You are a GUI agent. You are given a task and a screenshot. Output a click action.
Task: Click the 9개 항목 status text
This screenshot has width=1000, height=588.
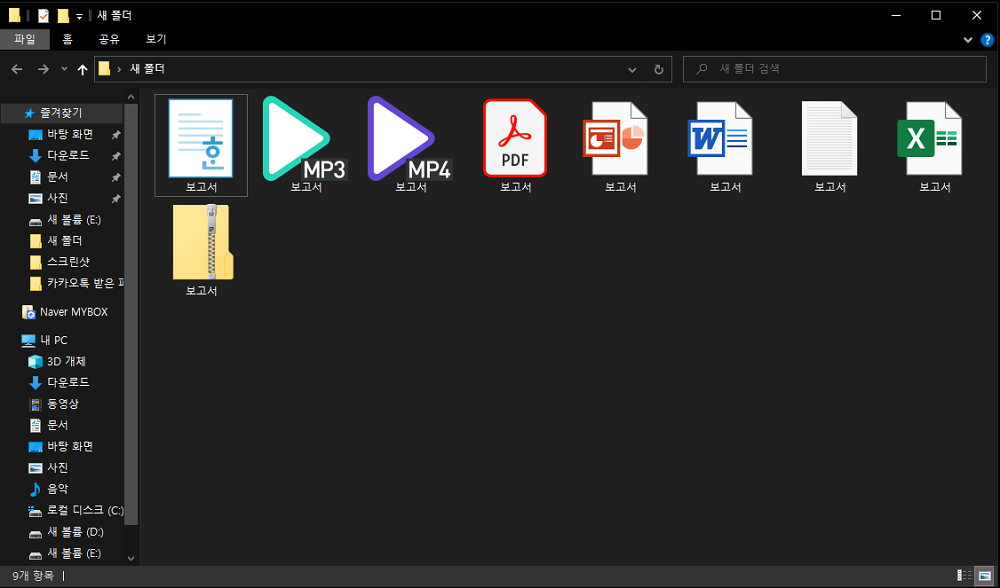tap(33, 576)
